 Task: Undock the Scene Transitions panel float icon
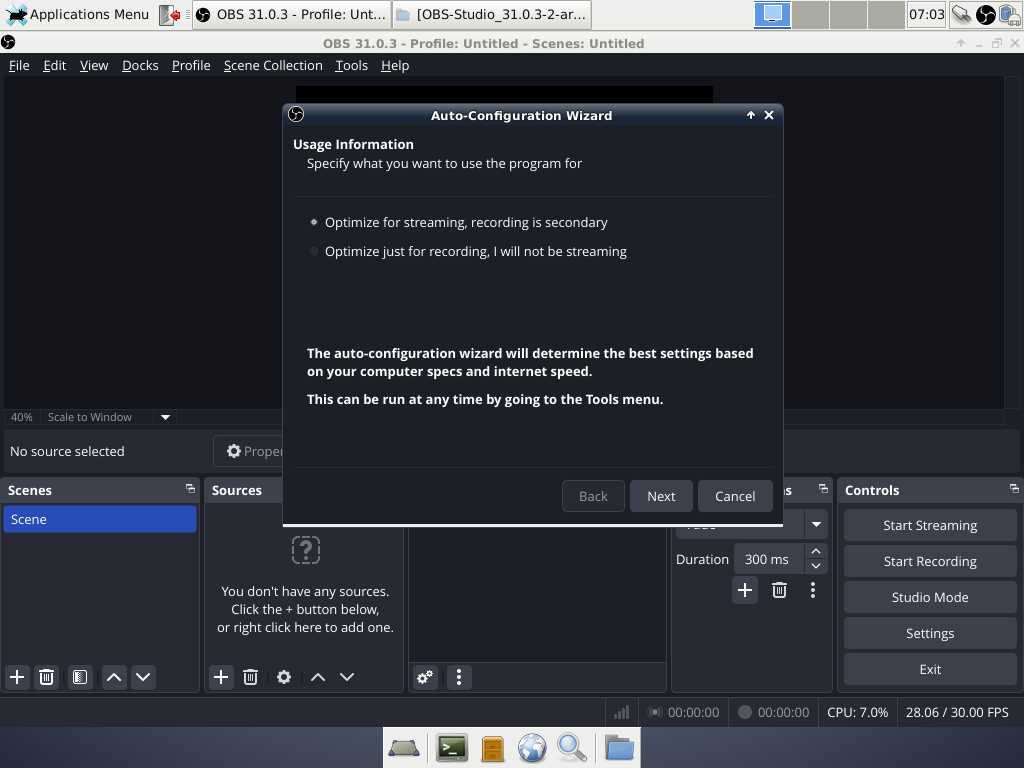point(823,488)
